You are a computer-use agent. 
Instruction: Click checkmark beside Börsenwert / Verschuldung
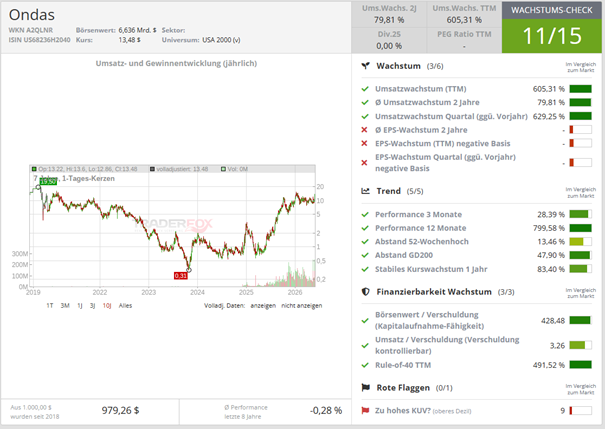[365, 320]
